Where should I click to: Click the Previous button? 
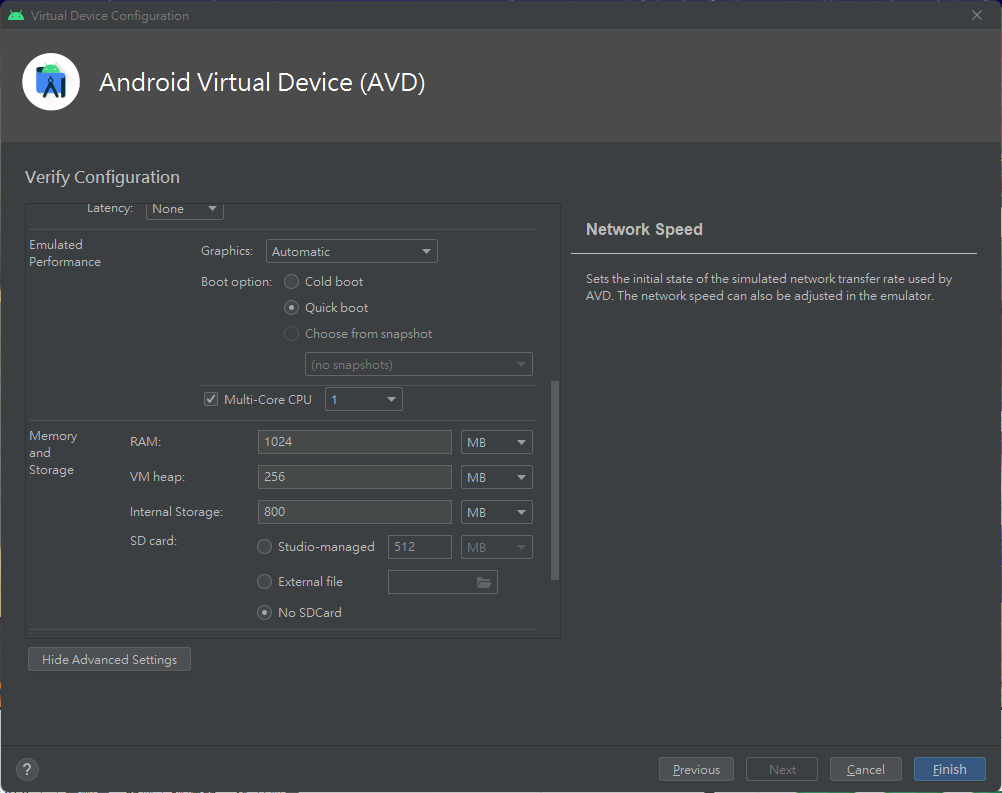pyautogui.click(x=696, y=769)
